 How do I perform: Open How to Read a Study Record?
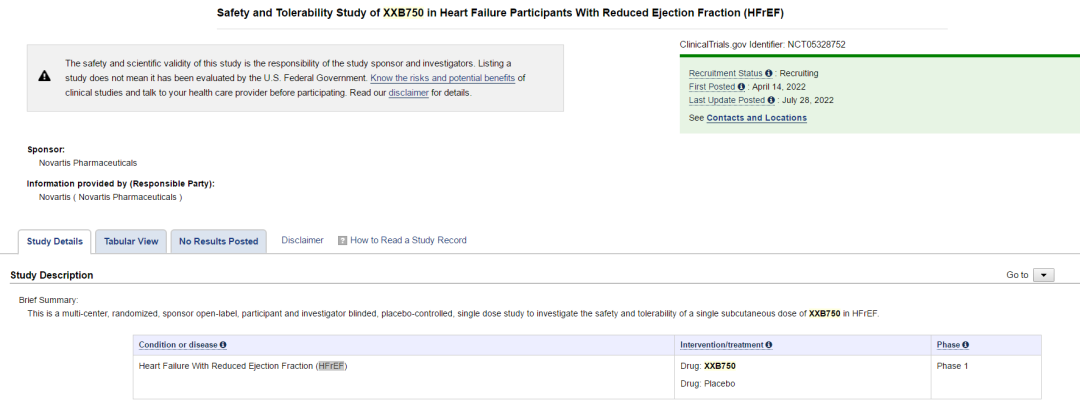click(408, 240)
